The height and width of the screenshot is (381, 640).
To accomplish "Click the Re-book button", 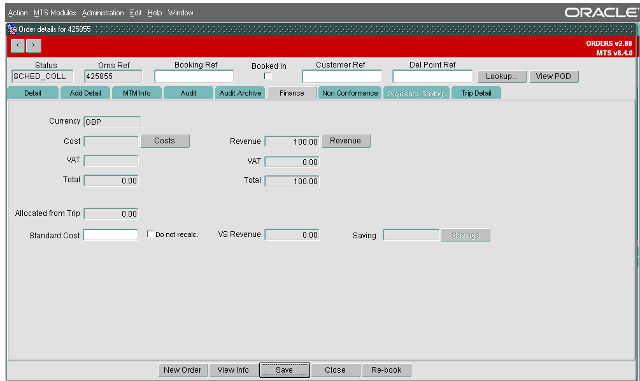I will tap(386, 370).
